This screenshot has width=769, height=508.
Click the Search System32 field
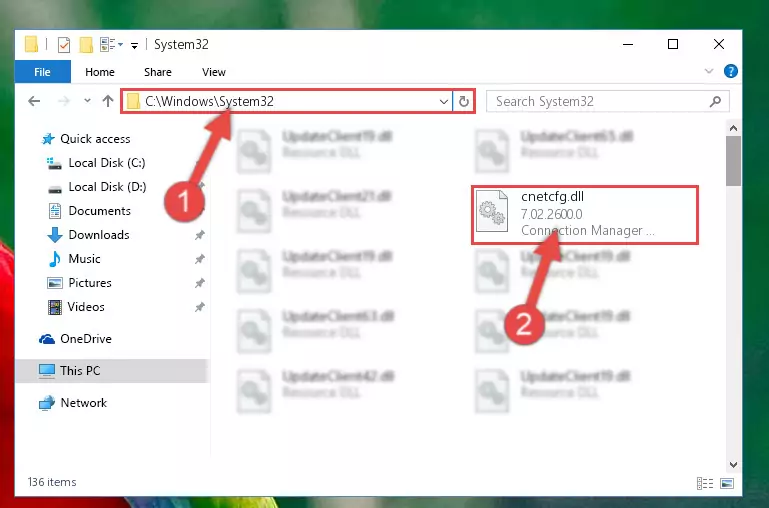[x=607, y=102]
